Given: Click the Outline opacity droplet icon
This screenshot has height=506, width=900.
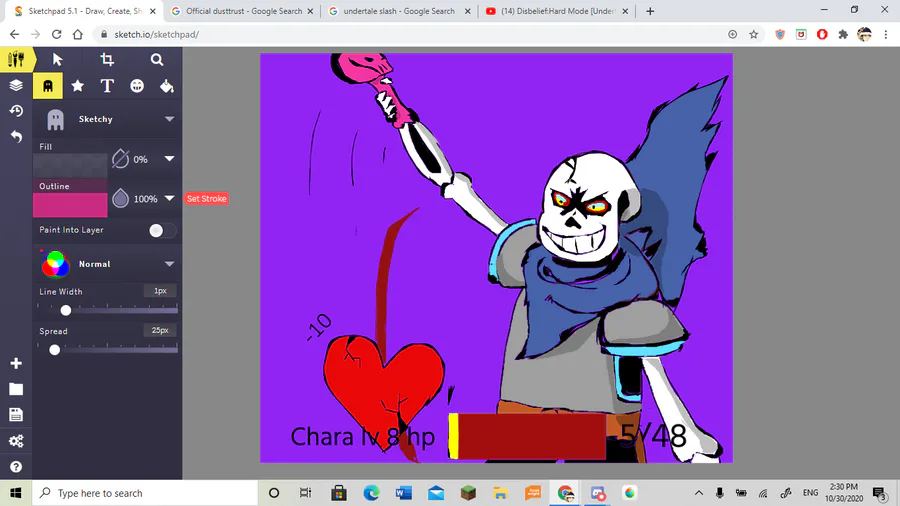Looking at the screenshot, I should (x=121, y=198).
